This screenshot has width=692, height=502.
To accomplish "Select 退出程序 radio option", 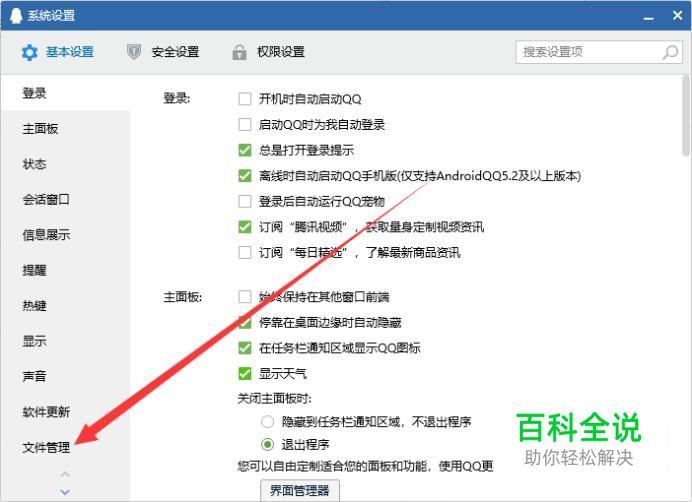I will (x=267, y=444).
